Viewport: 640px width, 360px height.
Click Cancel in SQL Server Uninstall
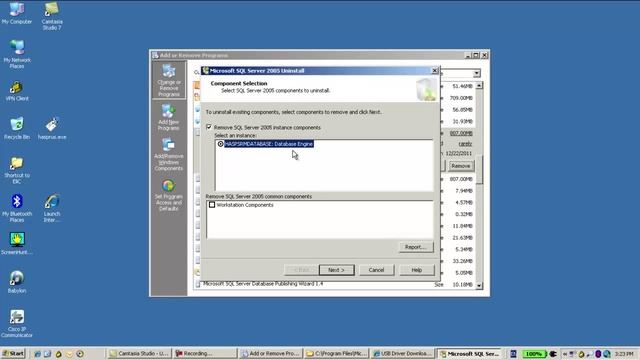pos(376,270)
